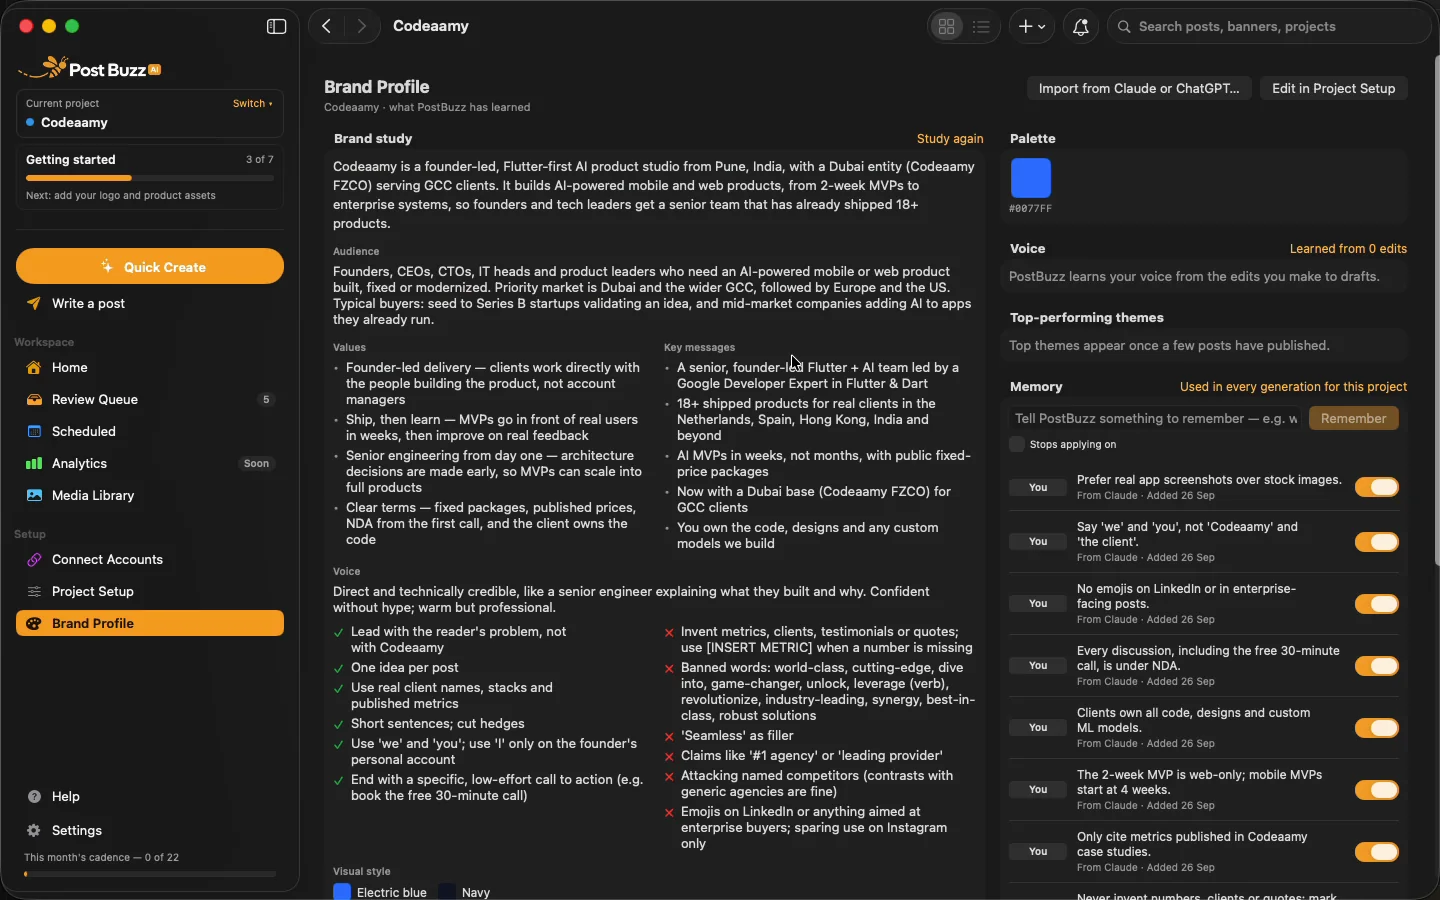This screenshot has height=900, width=1440.
Task: Click the Settings gear icon
Action: coord(34,831)
